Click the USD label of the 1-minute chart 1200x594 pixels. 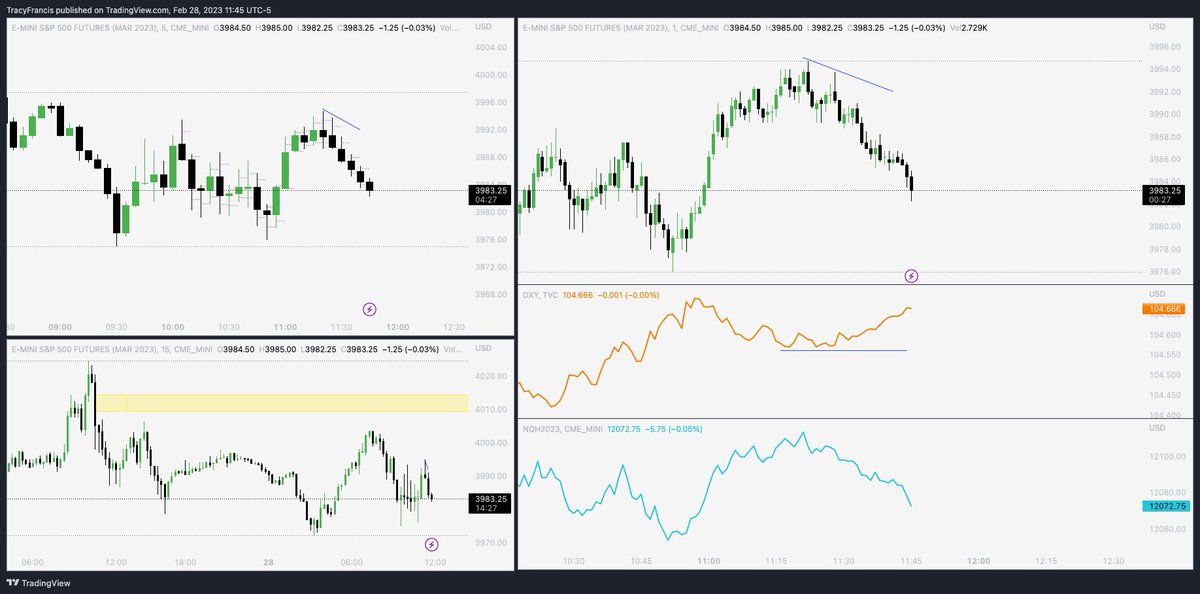(1159, 28)
